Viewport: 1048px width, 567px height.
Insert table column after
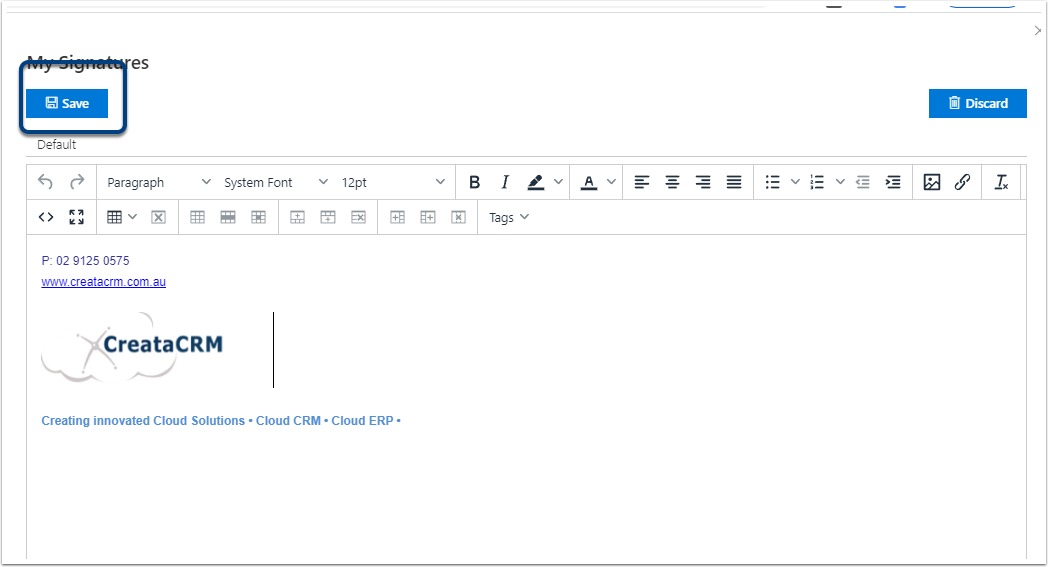click(x=428, y=217)
